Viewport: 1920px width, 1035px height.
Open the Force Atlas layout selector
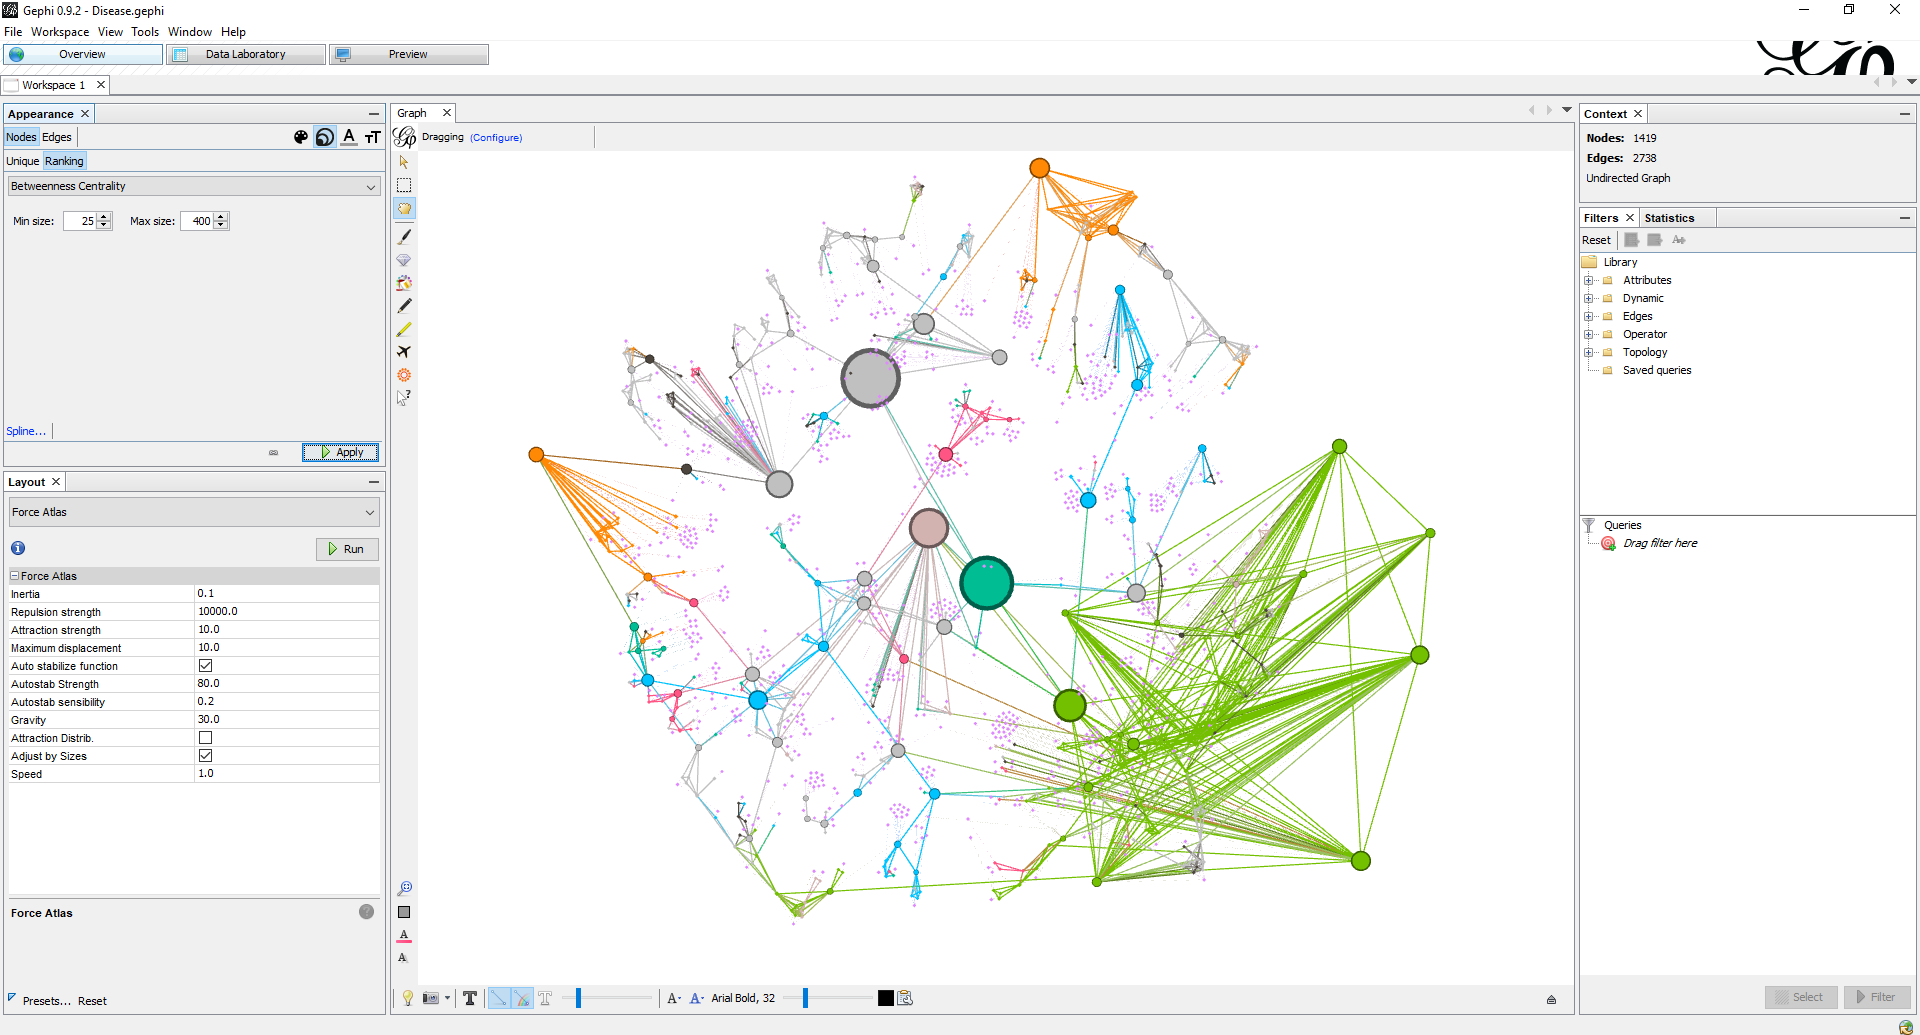tap(193, 511)
